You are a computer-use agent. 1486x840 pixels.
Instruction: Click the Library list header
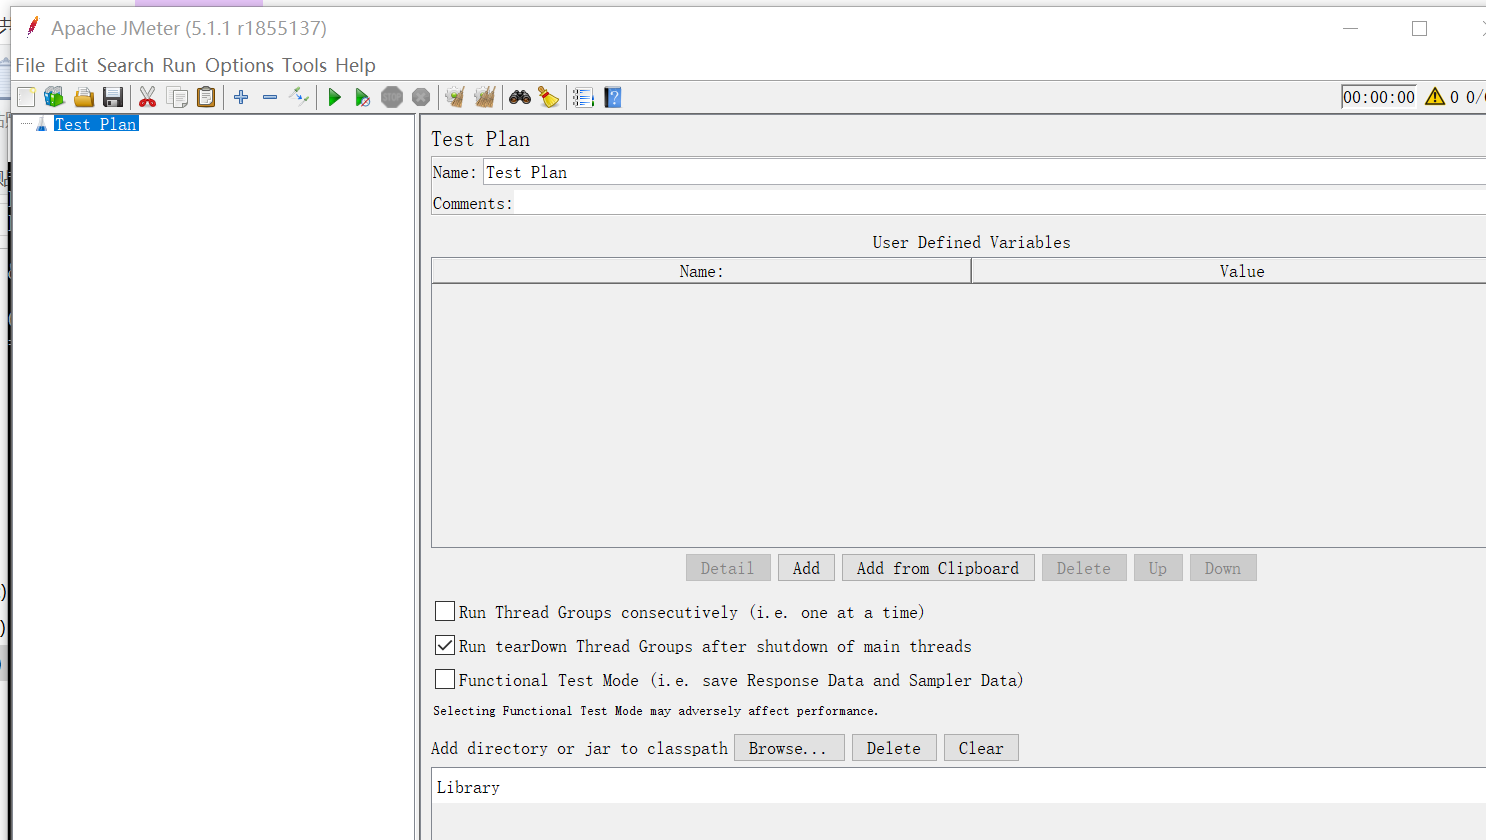click(x=959, y=787)
